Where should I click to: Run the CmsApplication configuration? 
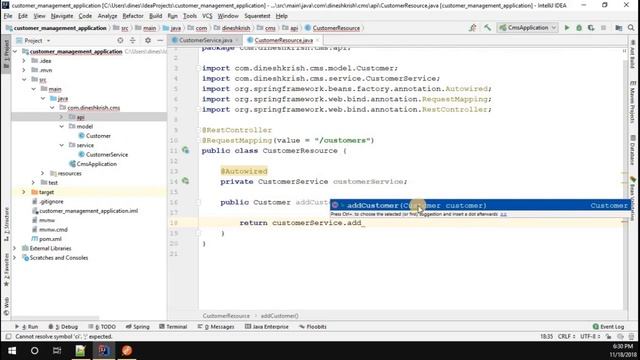coord(567,28)
